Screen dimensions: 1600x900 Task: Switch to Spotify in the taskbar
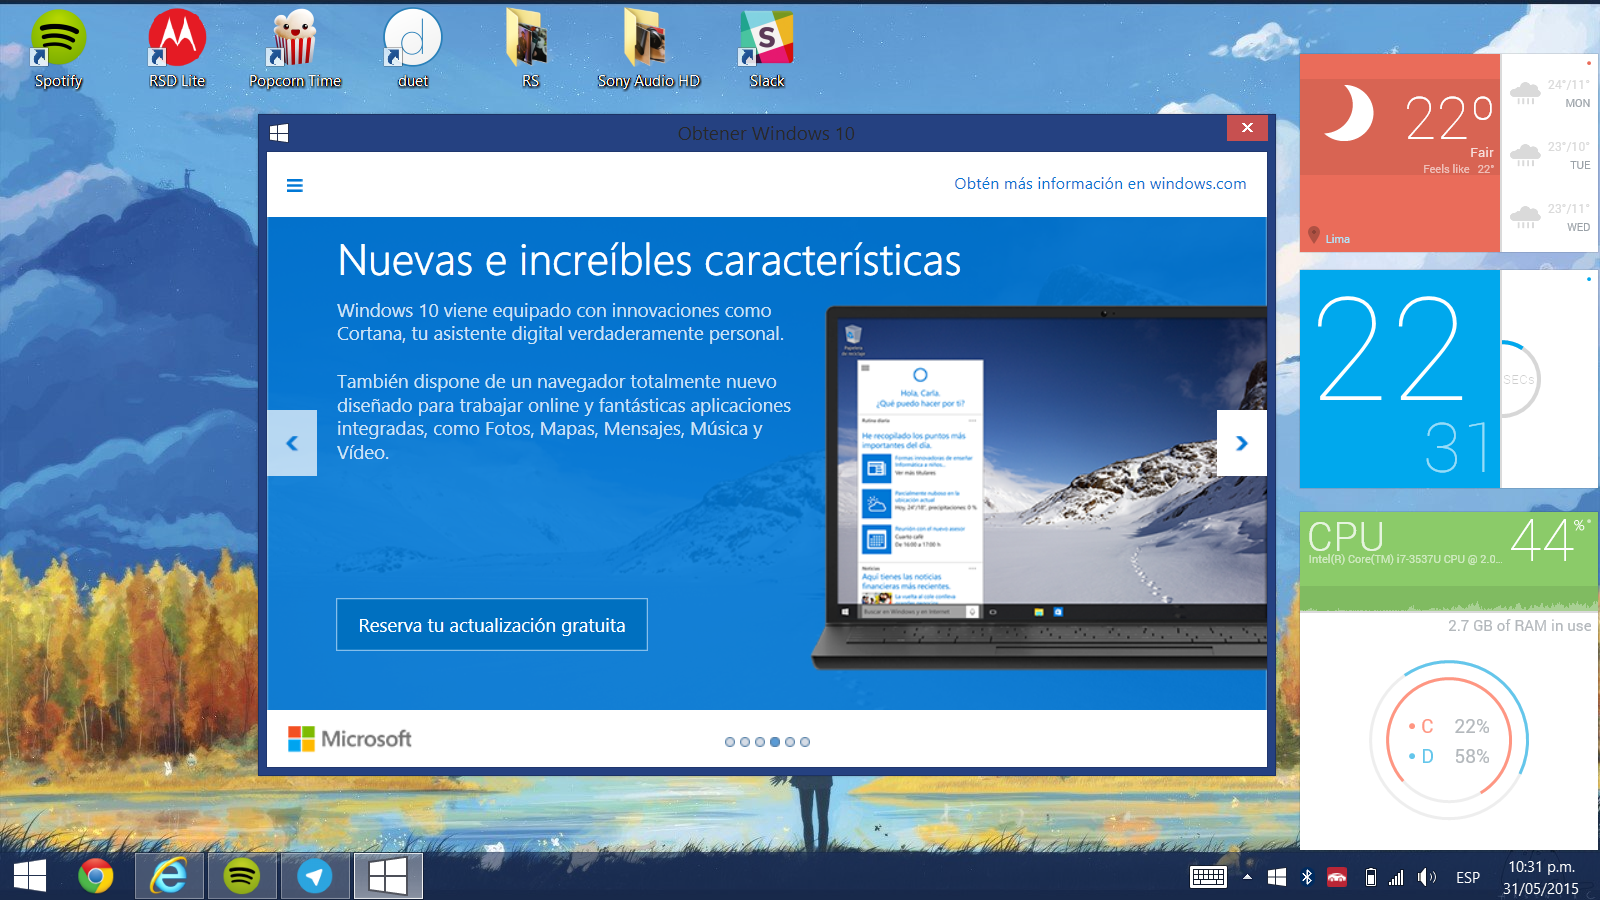point(242,876)
